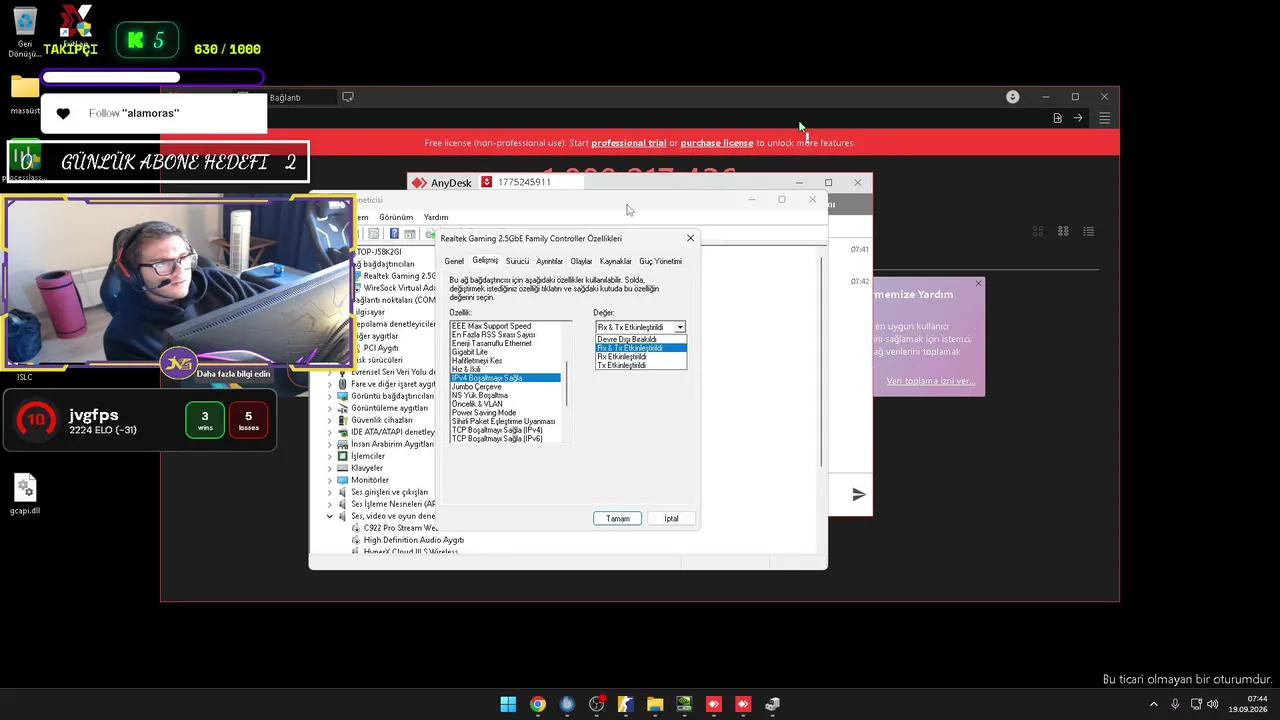This screenshot has width=1280, height=720.
Task: Choose 'Devre Dışı Bırakıldı' from the dropdown
Action: click(641, 339)
